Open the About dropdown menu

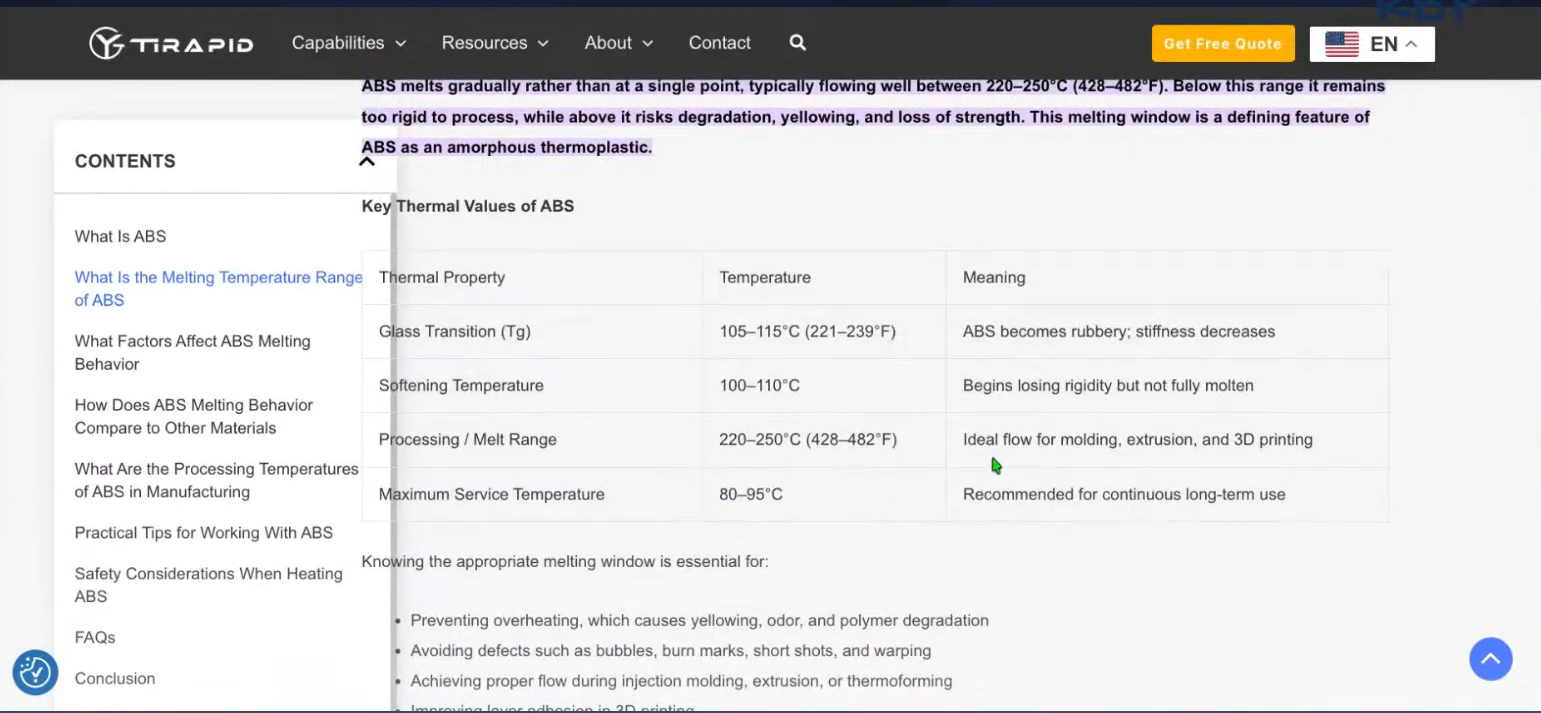(618, 43)
